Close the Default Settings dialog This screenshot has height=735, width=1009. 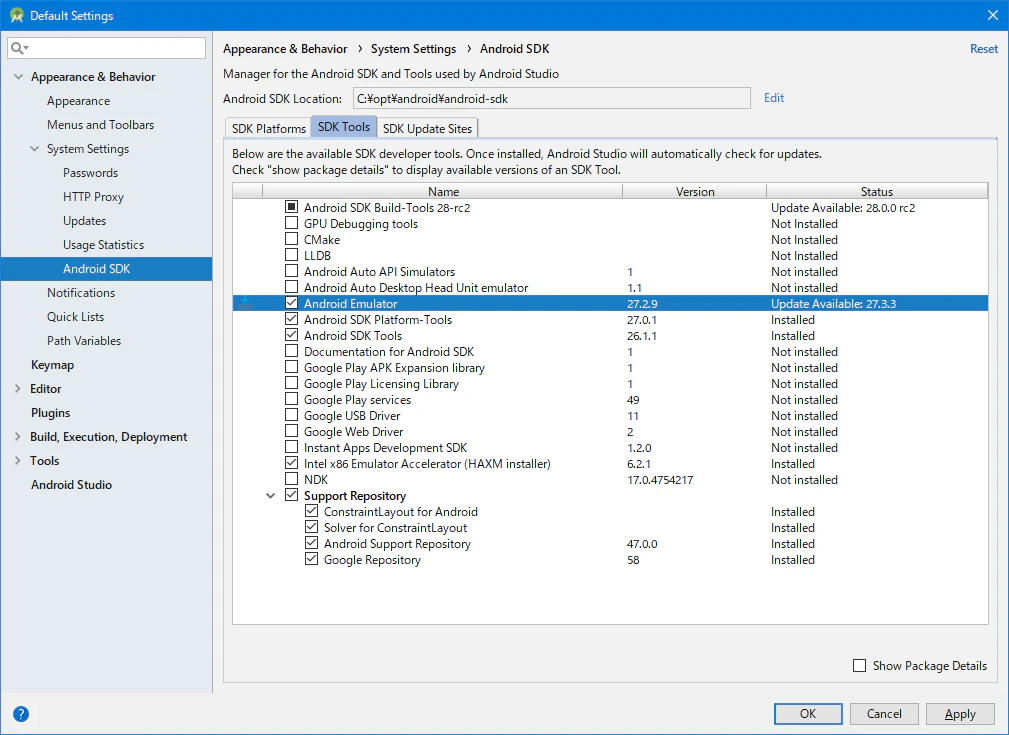click(x=993, y=15)
